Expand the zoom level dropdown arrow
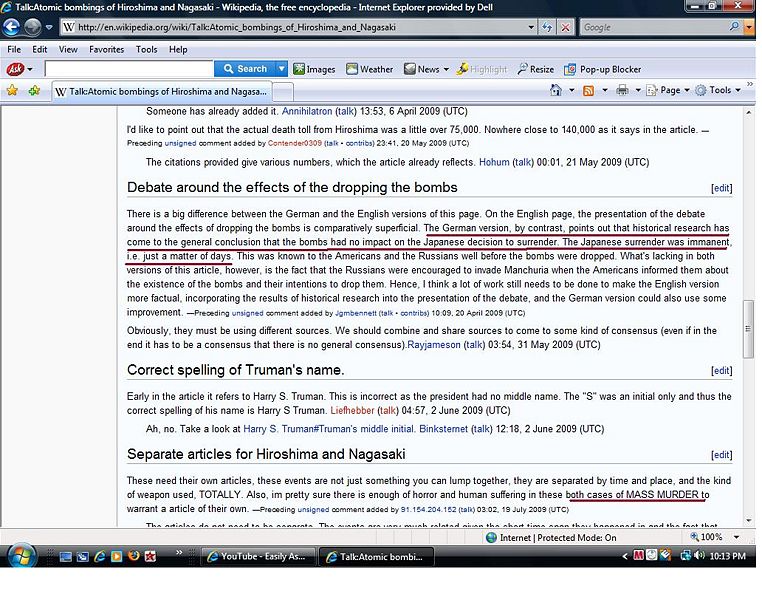762x600 pixels. coord(736,537)
